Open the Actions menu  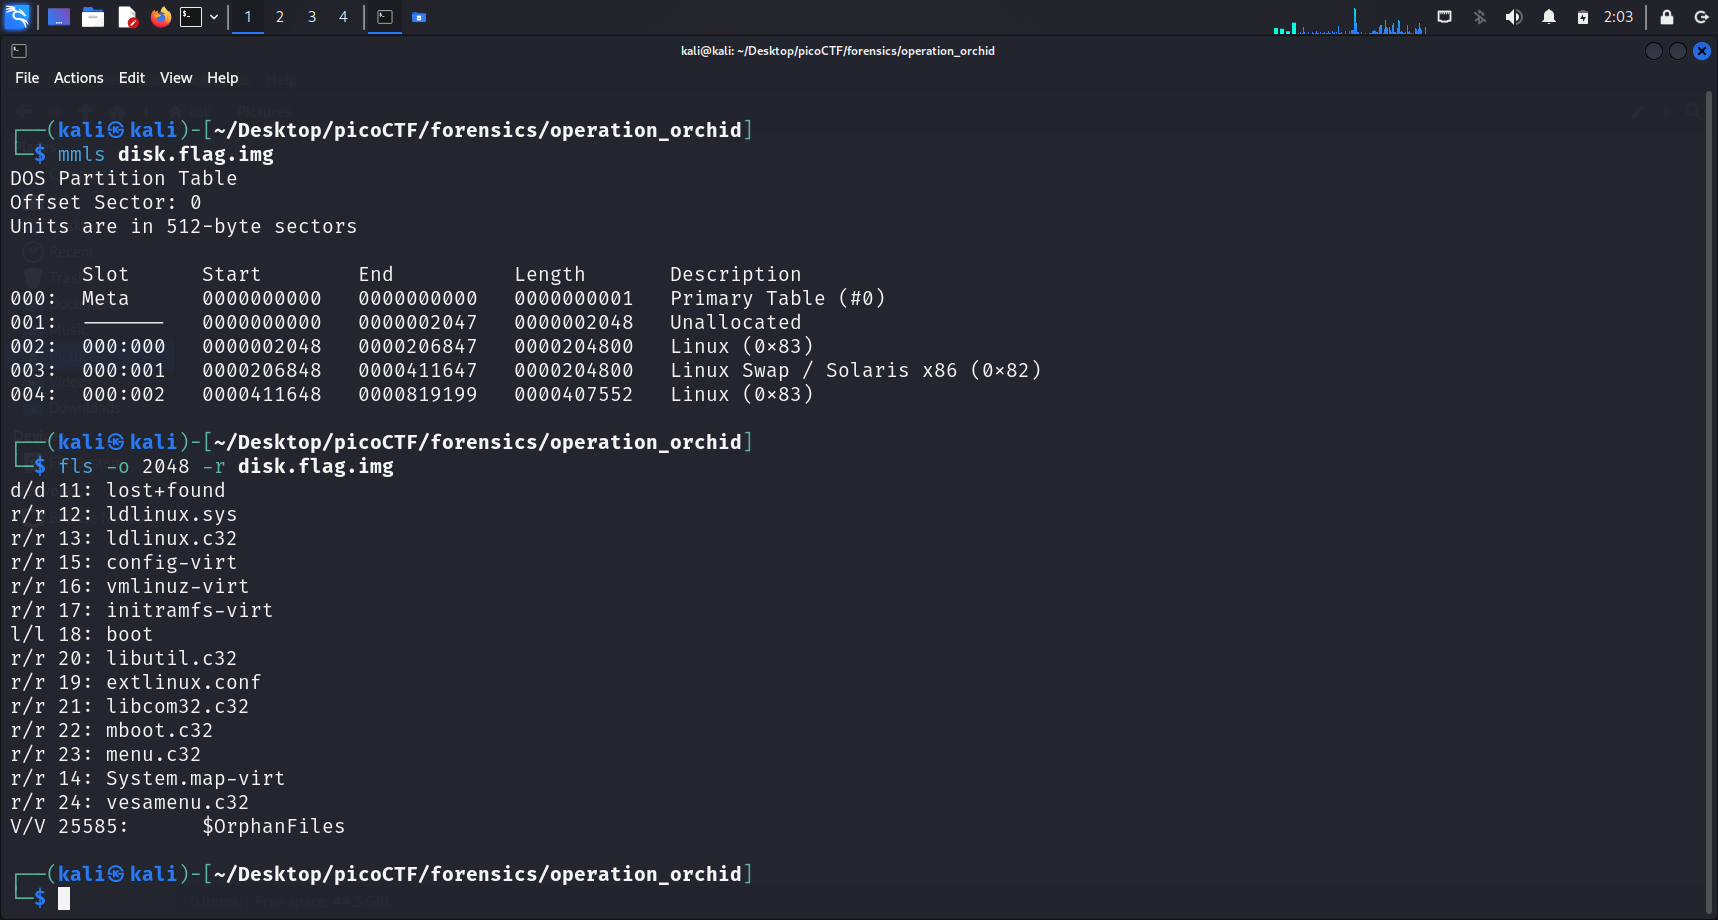pos(78,78)
